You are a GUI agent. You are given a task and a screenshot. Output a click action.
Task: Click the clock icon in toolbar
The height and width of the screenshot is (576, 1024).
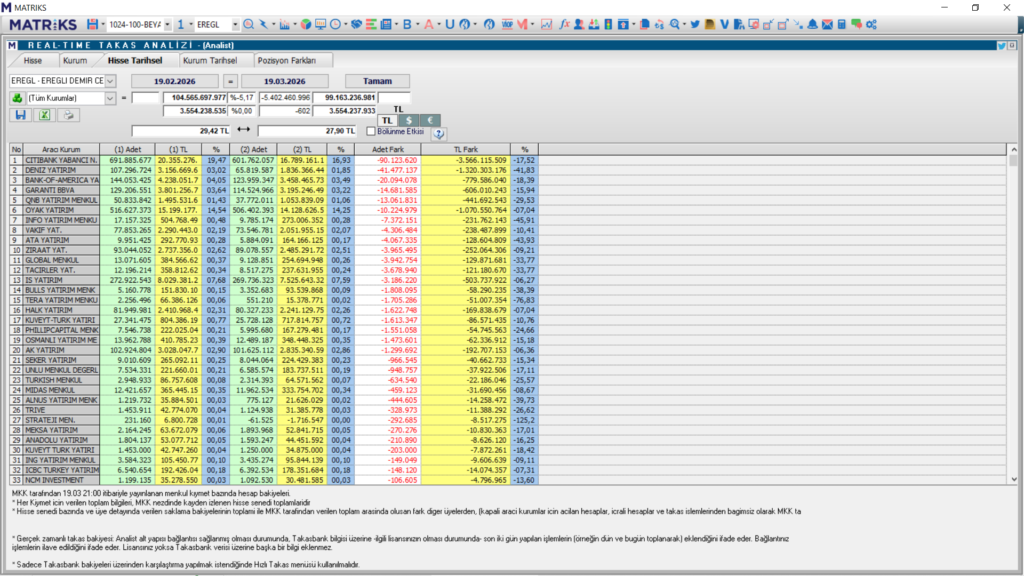pyautogui.click(x=335, y=24)
